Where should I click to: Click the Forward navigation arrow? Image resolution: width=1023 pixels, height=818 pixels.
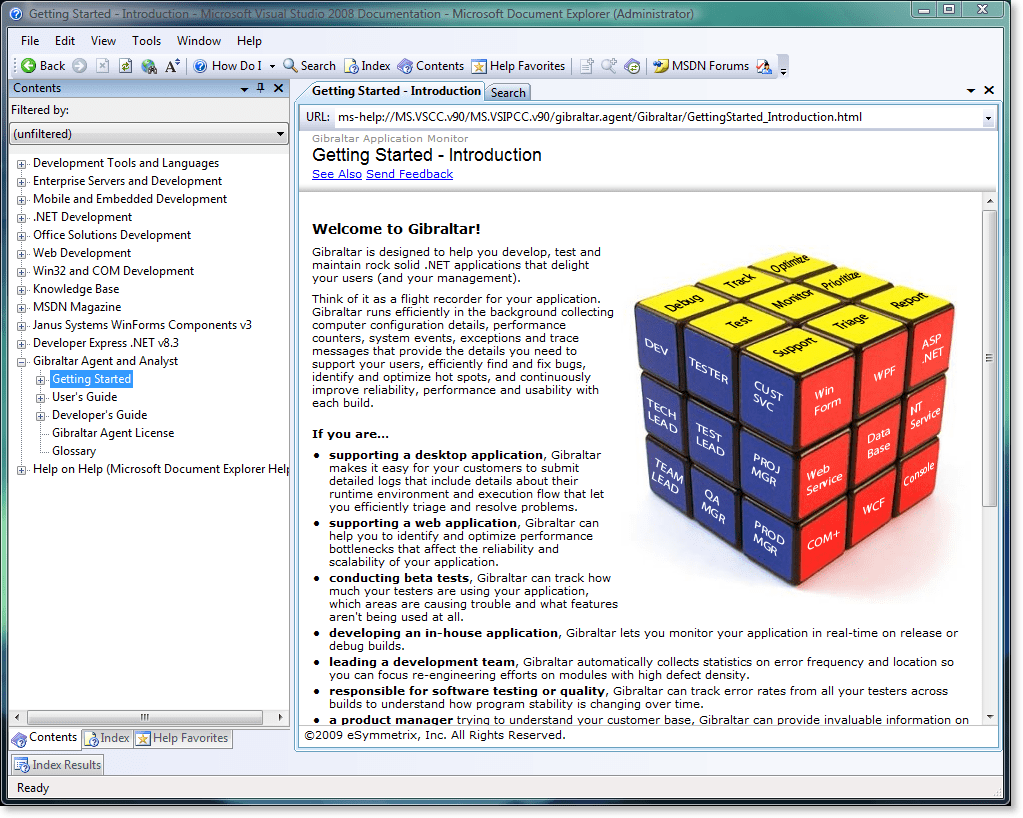click(x=80, y=66)
